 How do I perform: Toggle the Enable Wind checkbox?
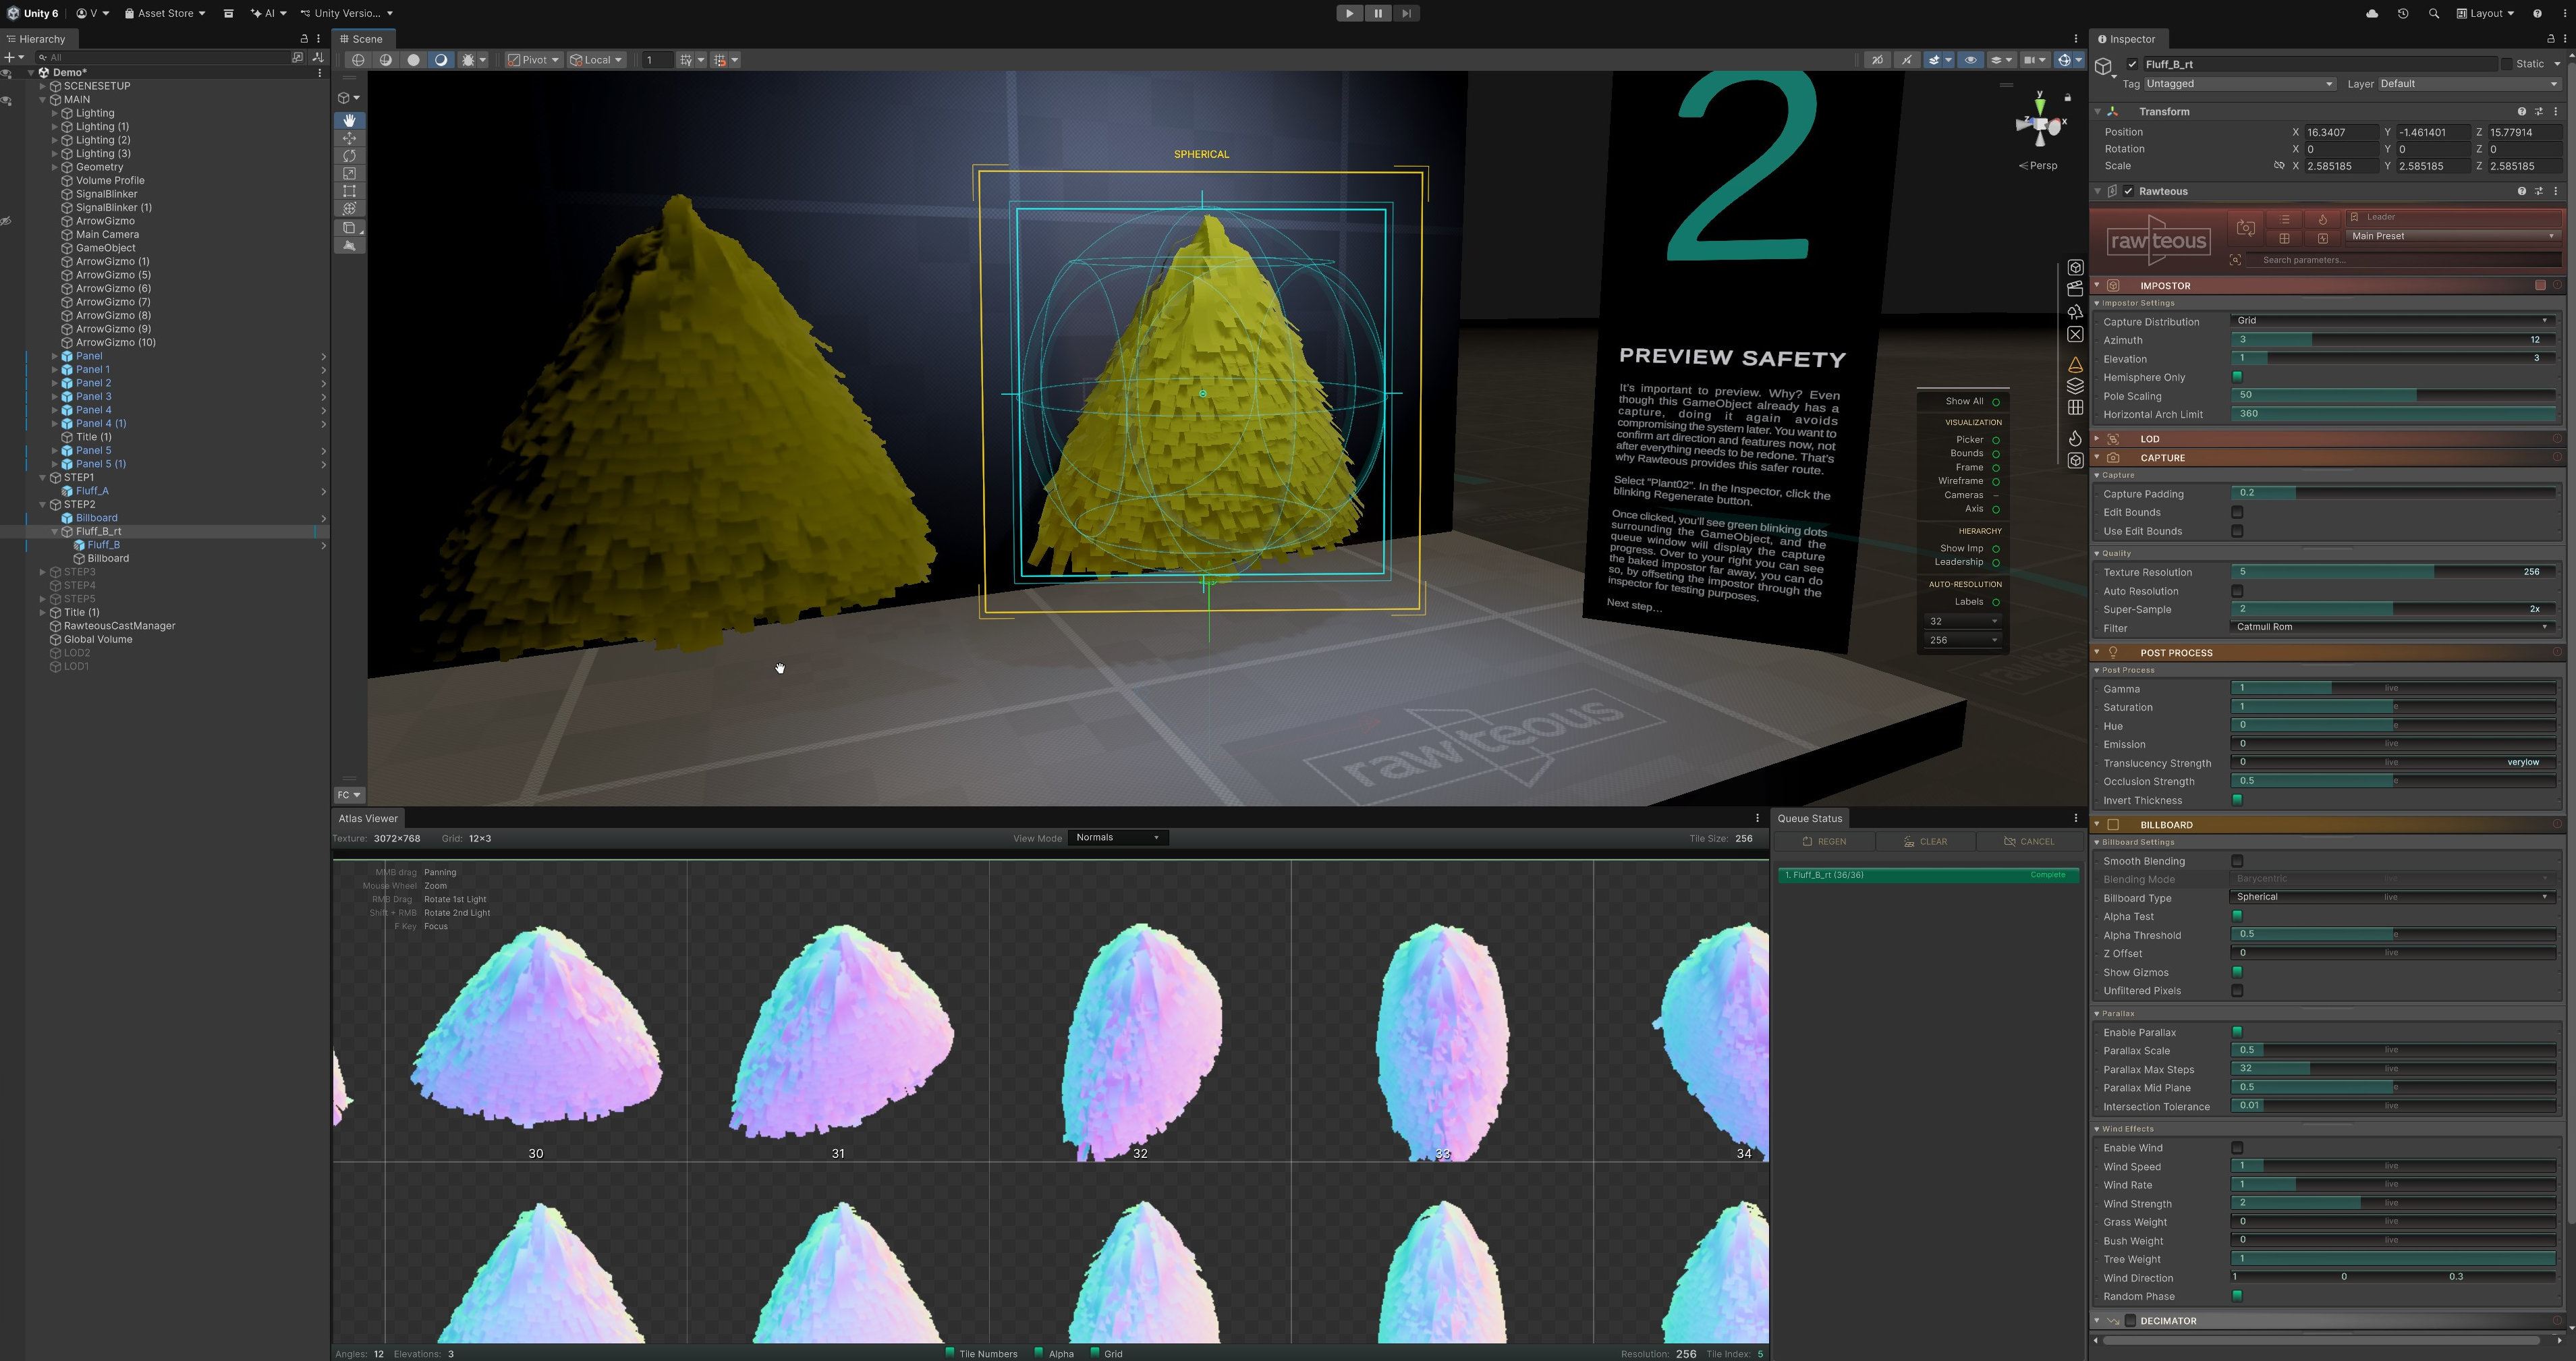[2237, 1148]
